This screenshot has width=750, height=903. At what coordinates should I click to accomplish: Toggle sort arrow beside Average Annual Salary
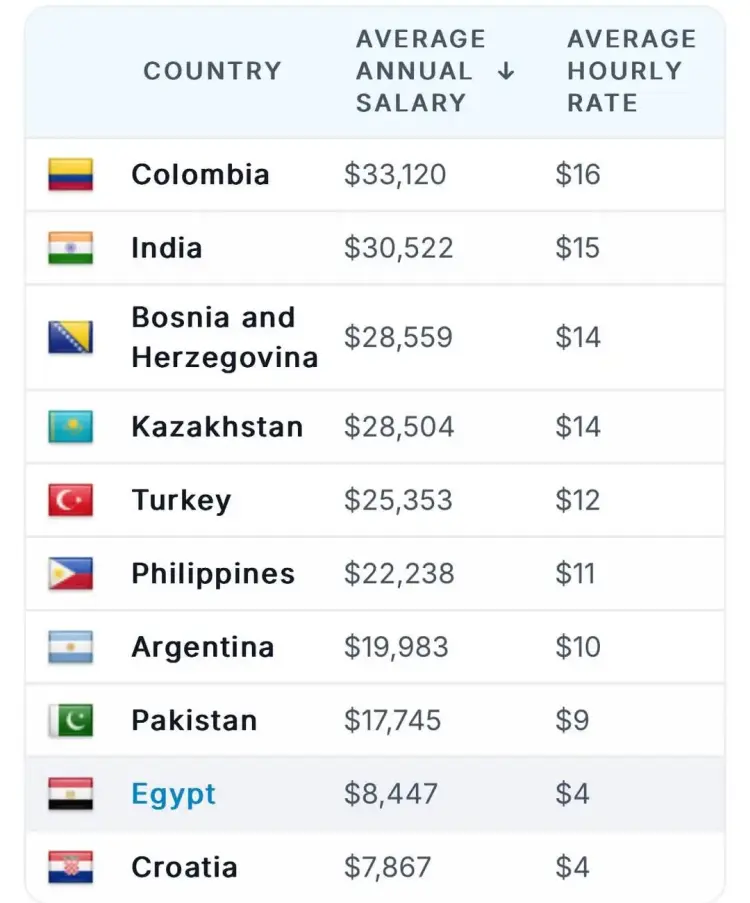pyautogui.click(x=506, y=71)
